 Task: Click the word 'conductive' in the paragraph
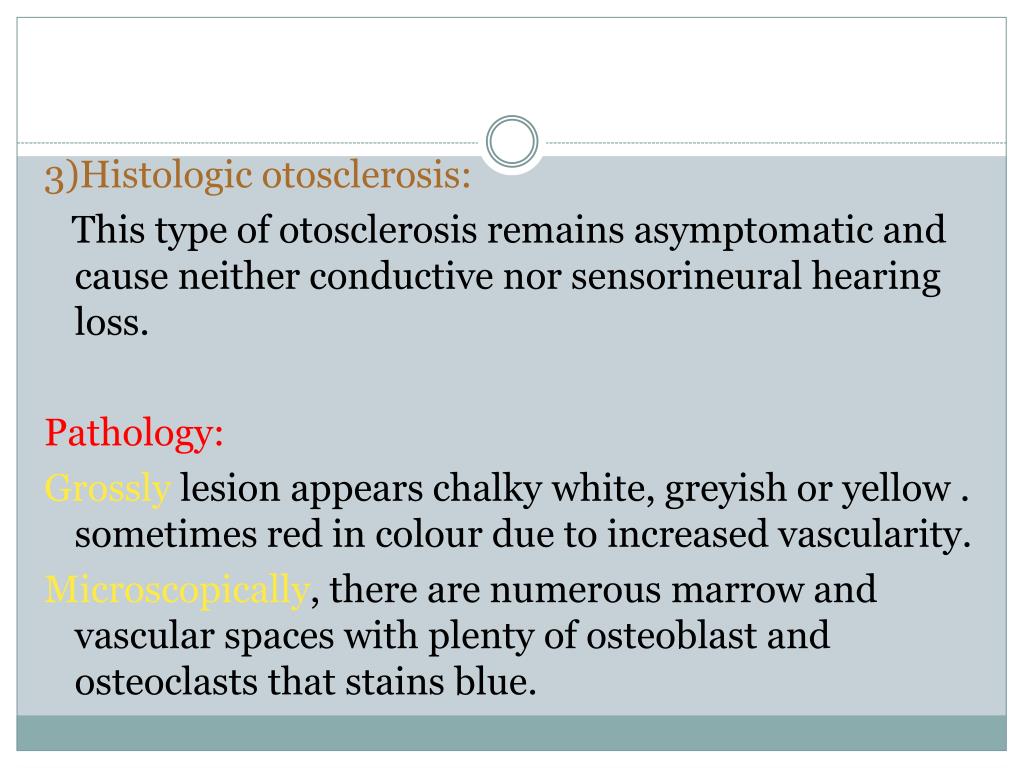[x=400, y=276]
